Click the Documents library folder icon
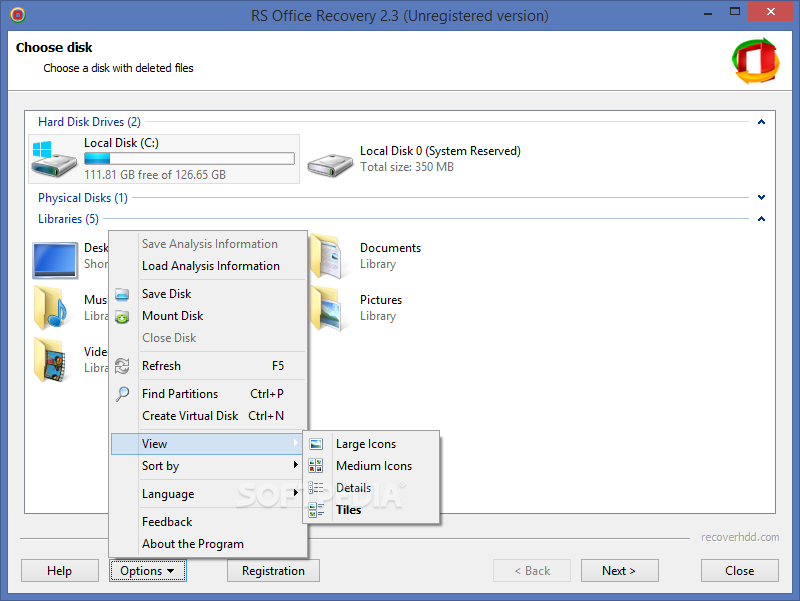The image size is (800, 601). pyautogui.click(x=327, y=255)
